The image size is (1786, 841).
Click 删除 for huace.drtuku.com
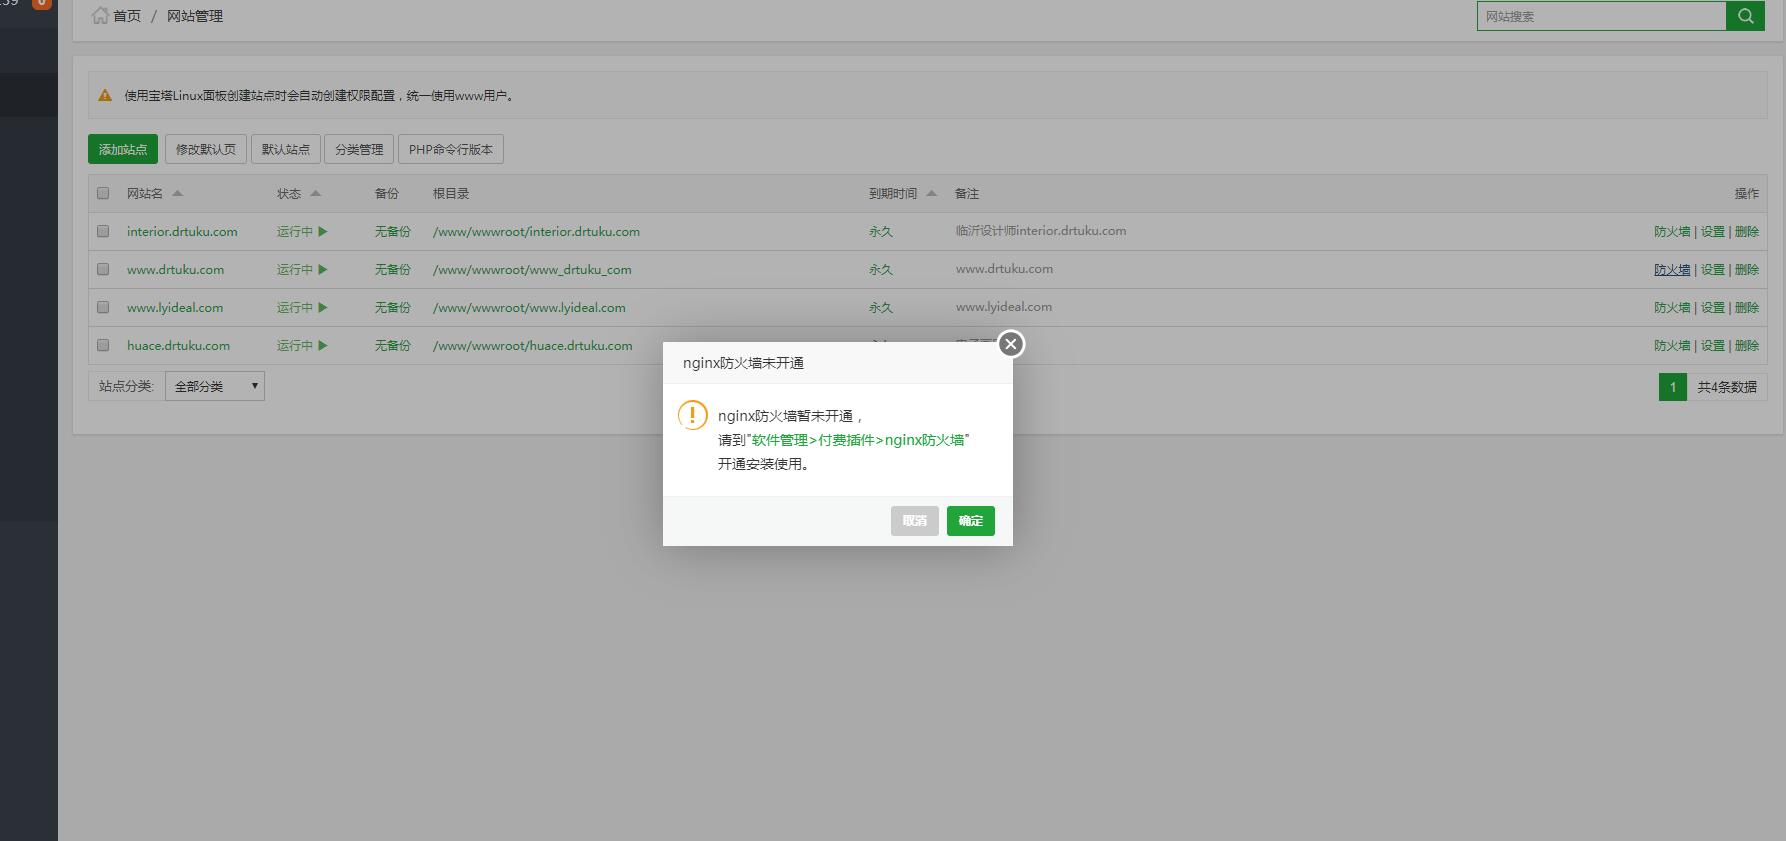click(x=1747, y=345)
